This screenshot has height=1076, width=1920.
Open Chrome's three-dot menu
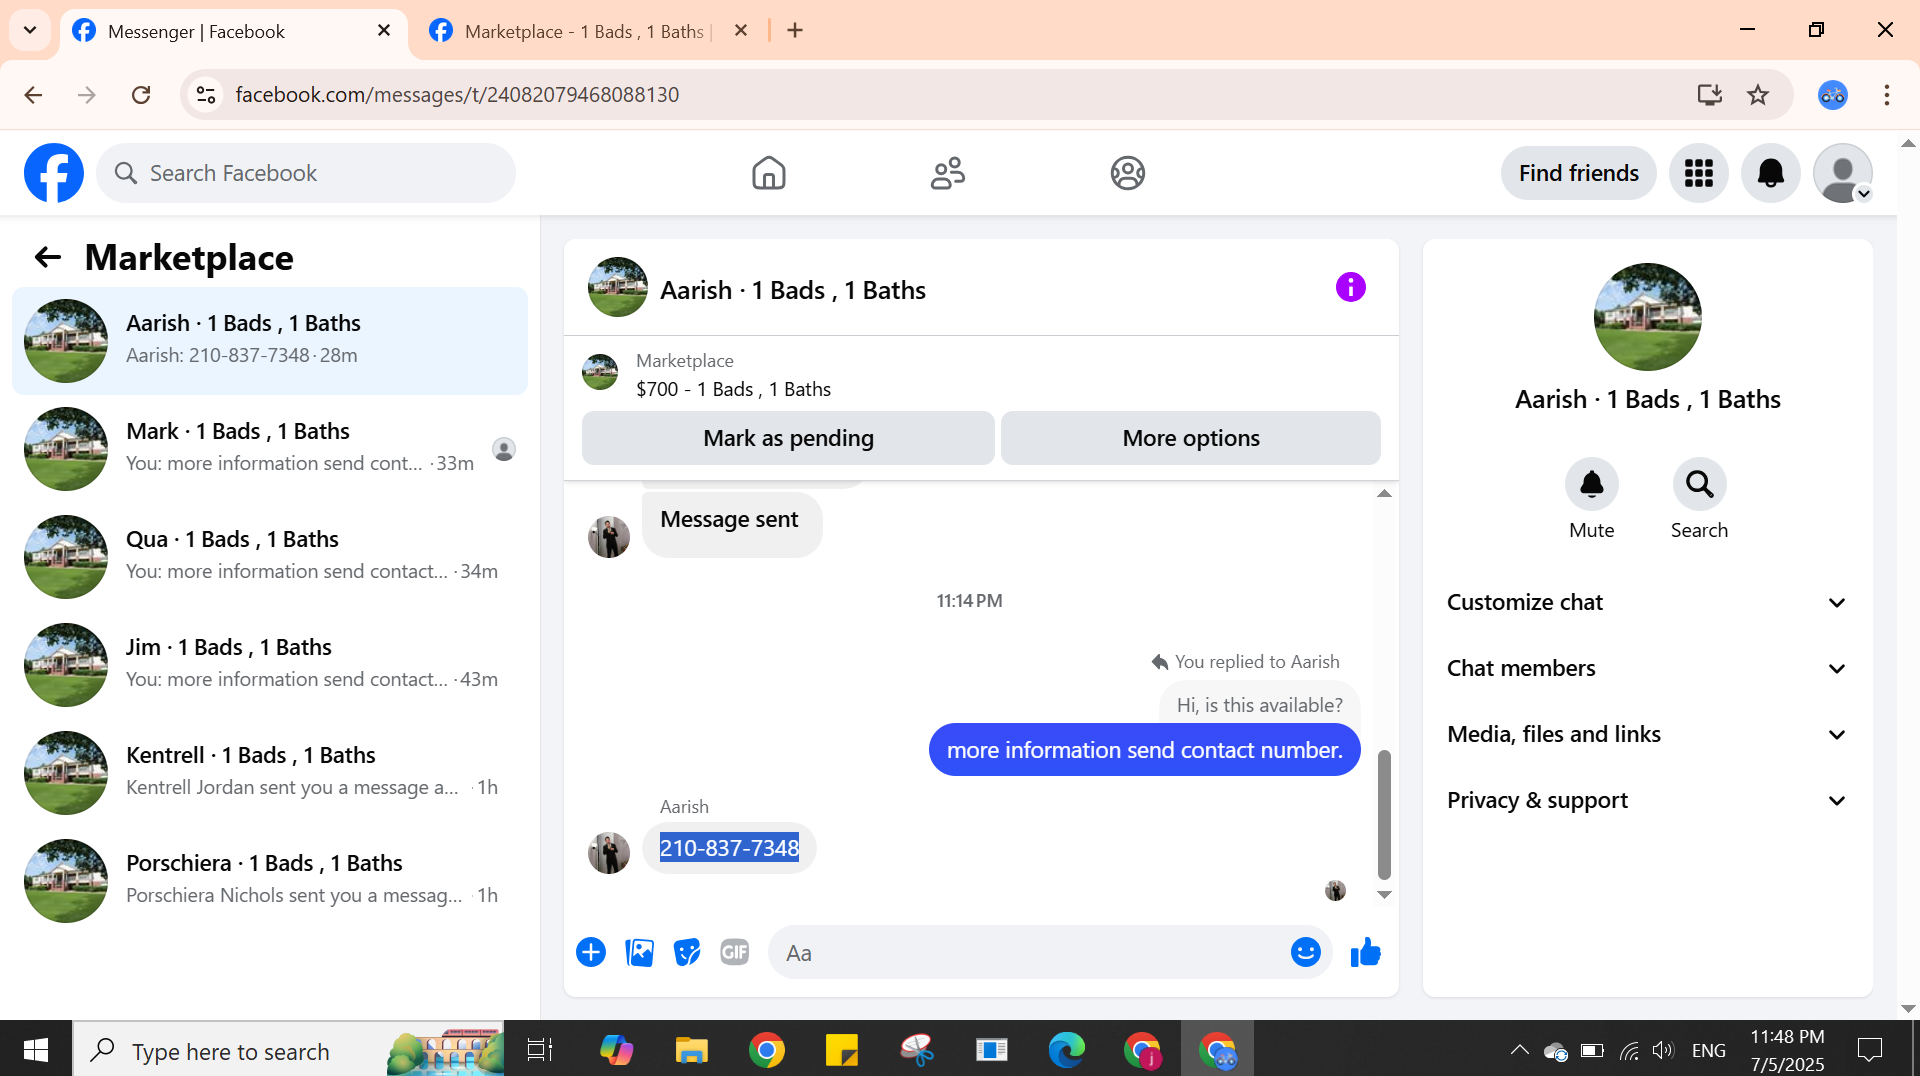1887,95
